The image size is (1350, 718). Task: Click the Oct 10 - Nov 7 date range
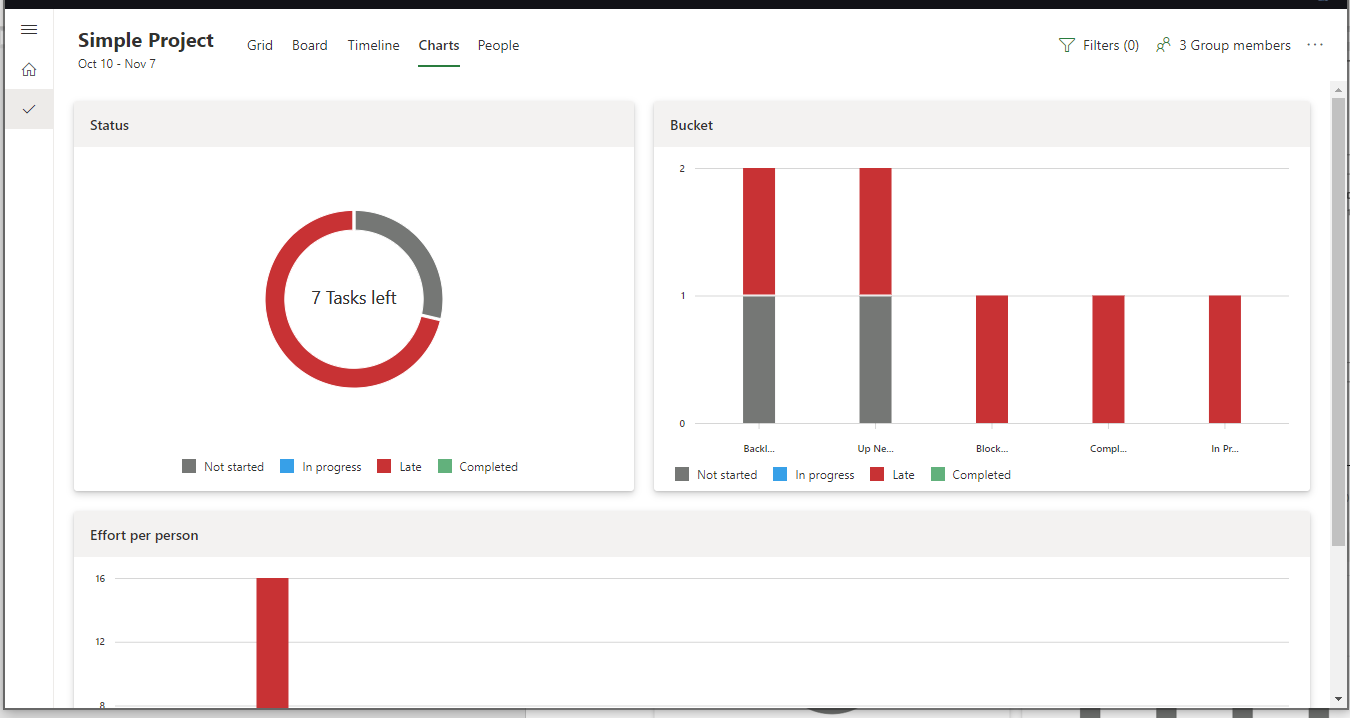pyautogui.click(x=117, y=64)
